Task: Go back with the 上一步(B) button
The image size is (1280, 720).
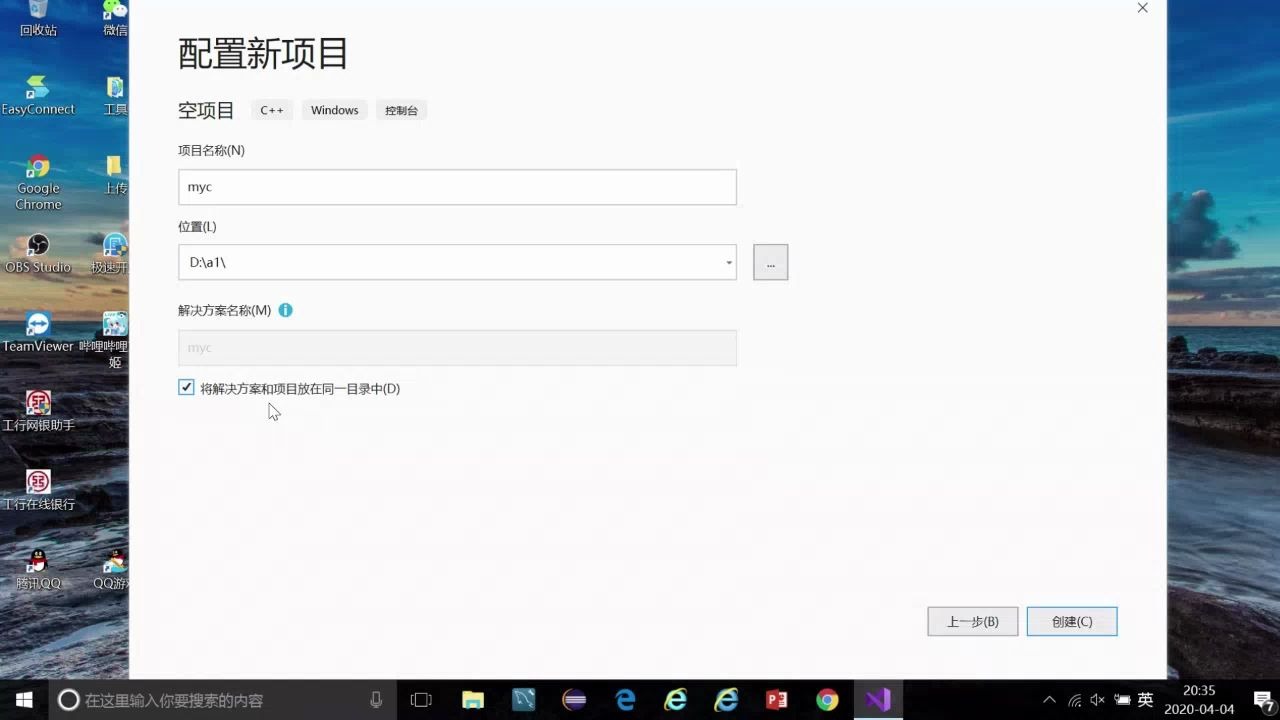Action: coord(972,621)
